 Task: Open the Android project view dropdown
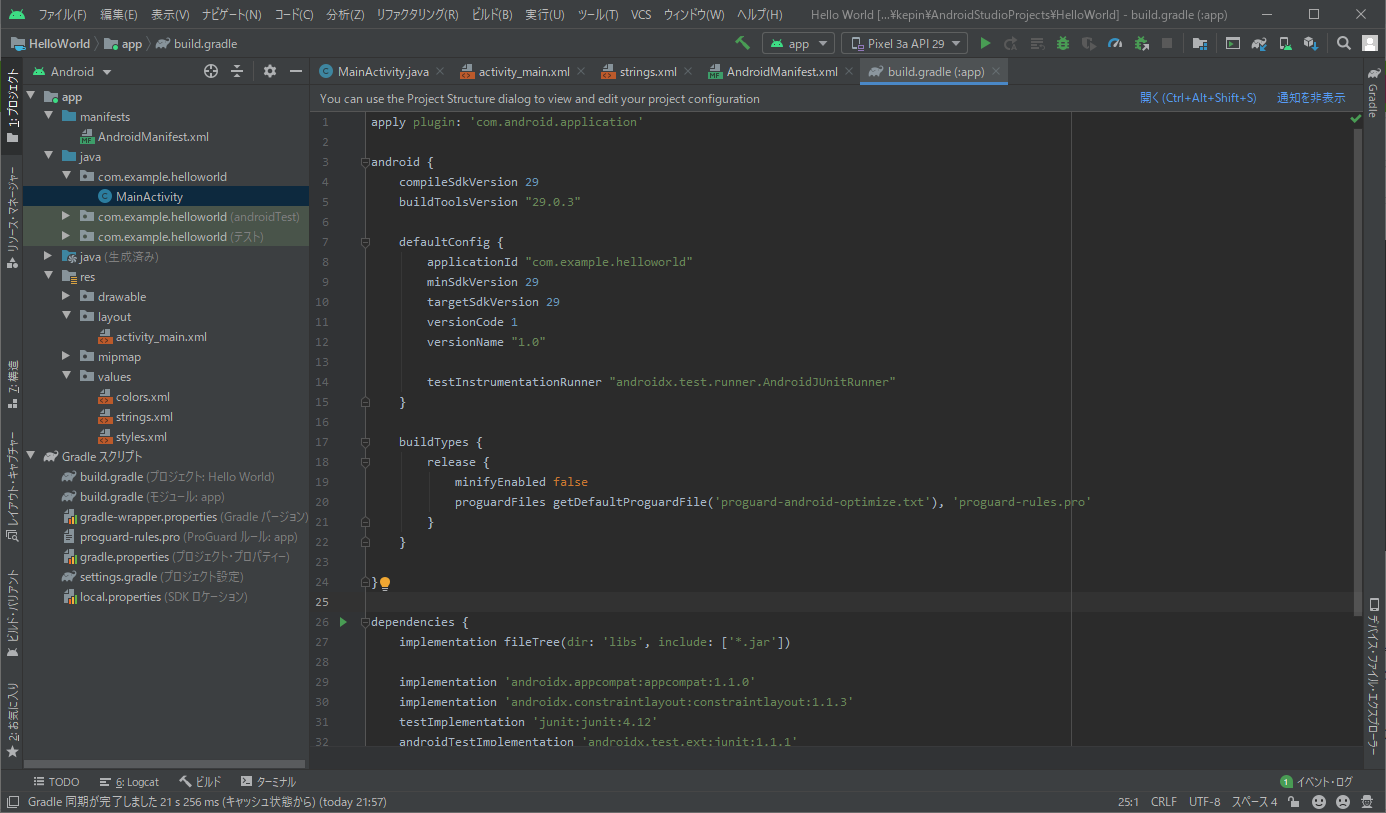click(x=73, y=71)
